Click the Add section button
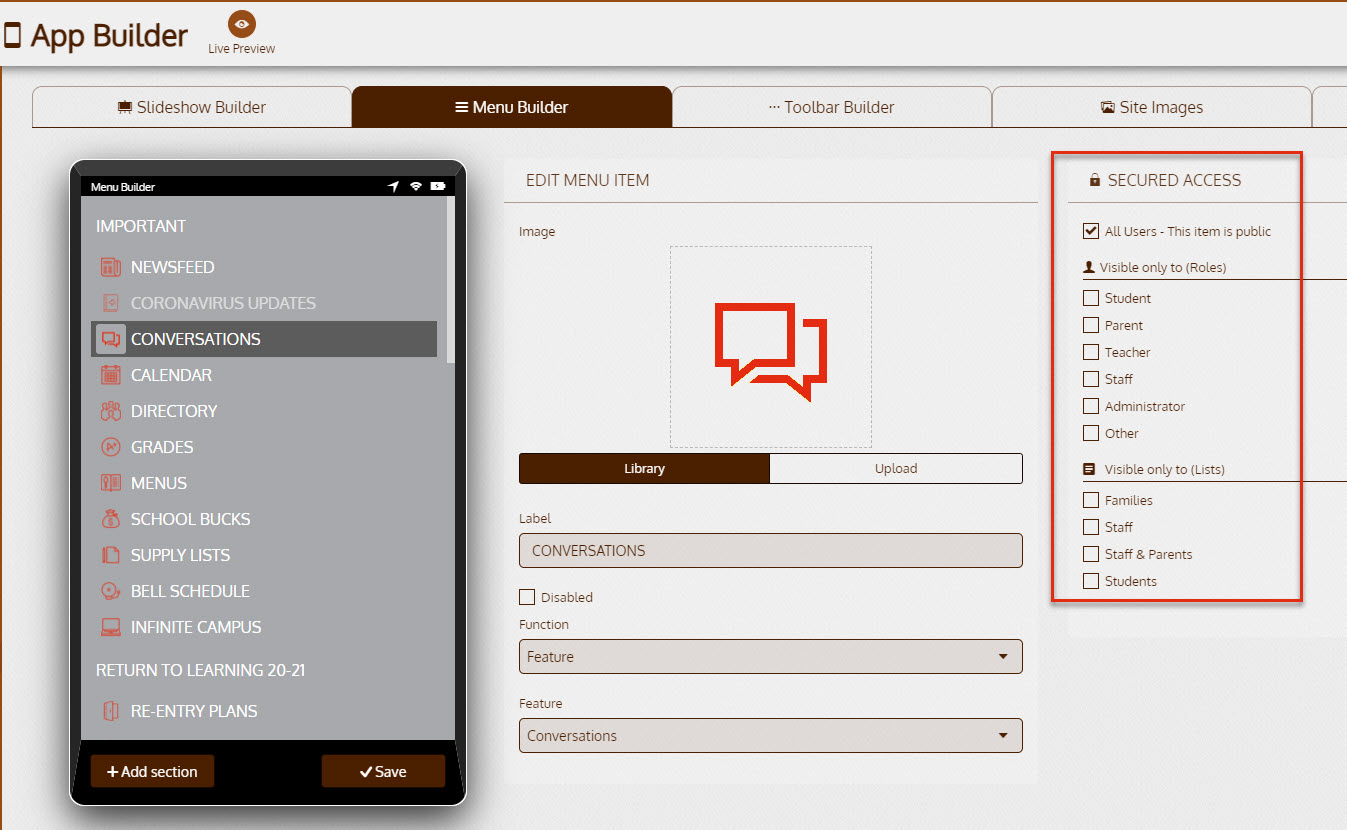Screen dimensions: 1347x830 [x=152, y=771]
